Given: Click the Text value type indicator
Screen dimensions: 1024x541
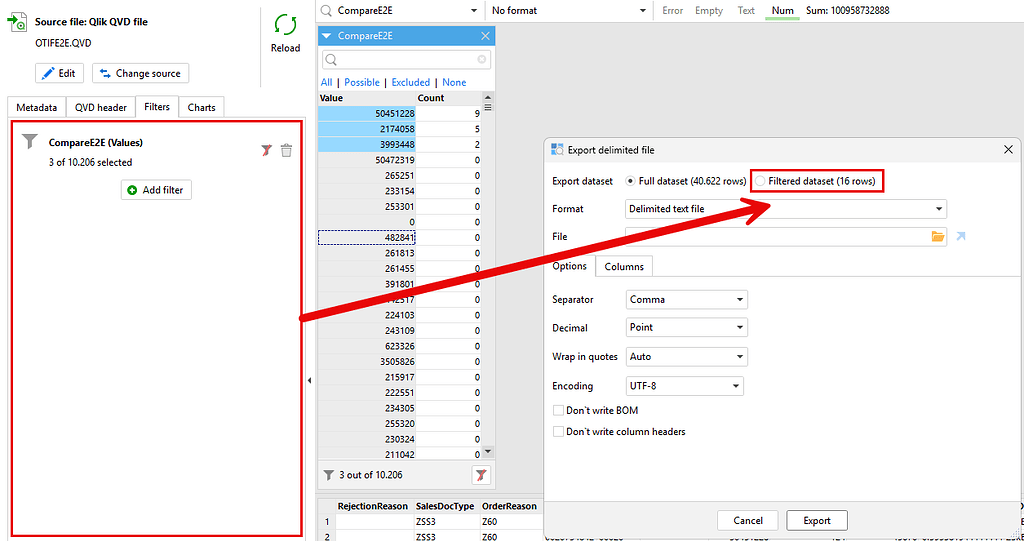Looking at the screenshot, I should 746,10.
